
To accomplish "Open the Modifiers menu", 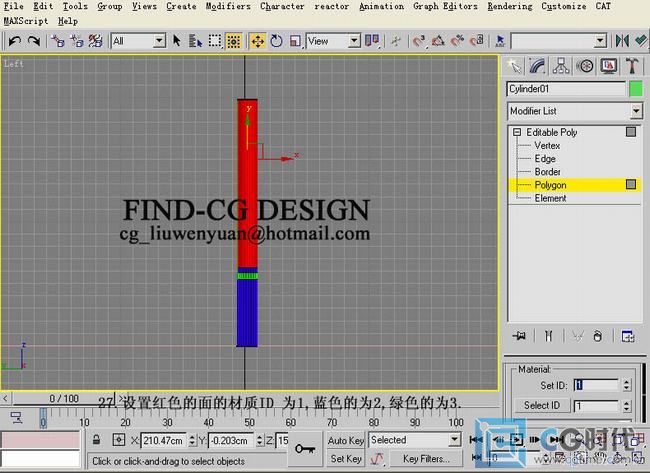I will [228, 6].
